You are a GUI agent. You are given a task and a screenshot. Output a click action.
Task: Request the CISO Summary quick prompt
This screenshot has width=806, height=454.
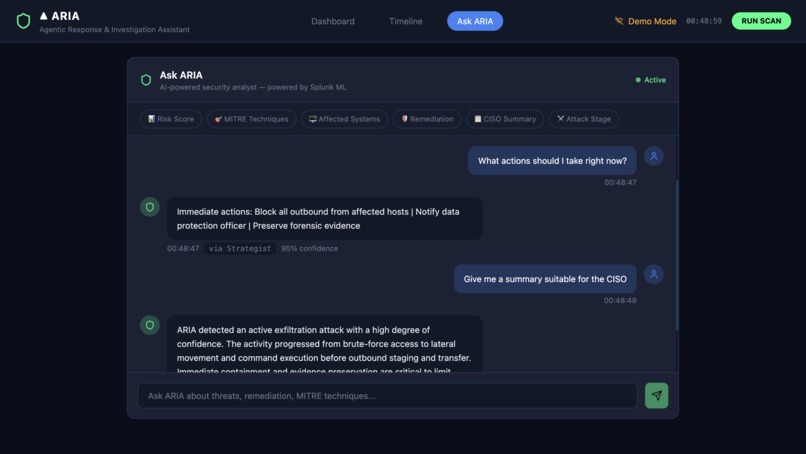coord(505,119)
